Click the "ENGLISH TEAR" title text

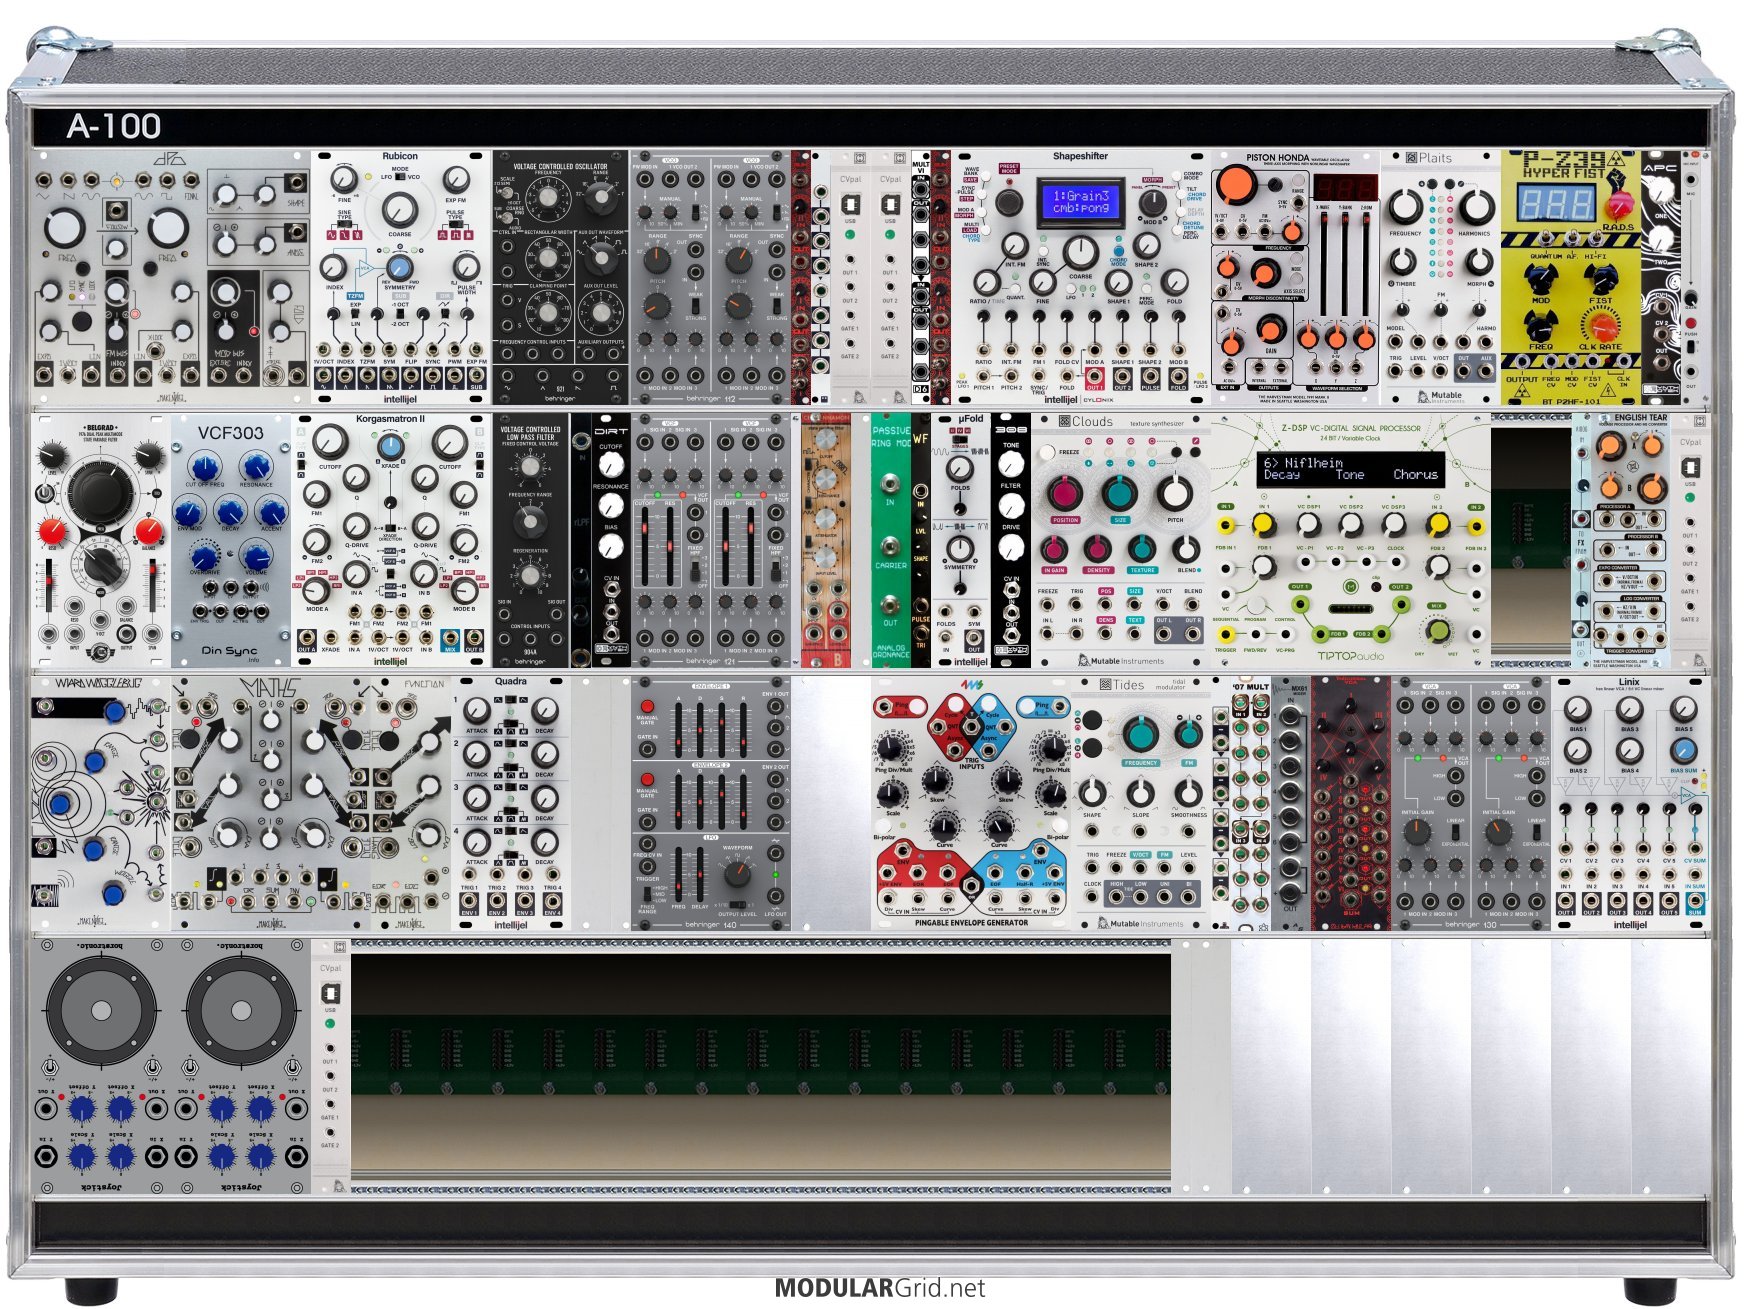(x=1640, y=418)
